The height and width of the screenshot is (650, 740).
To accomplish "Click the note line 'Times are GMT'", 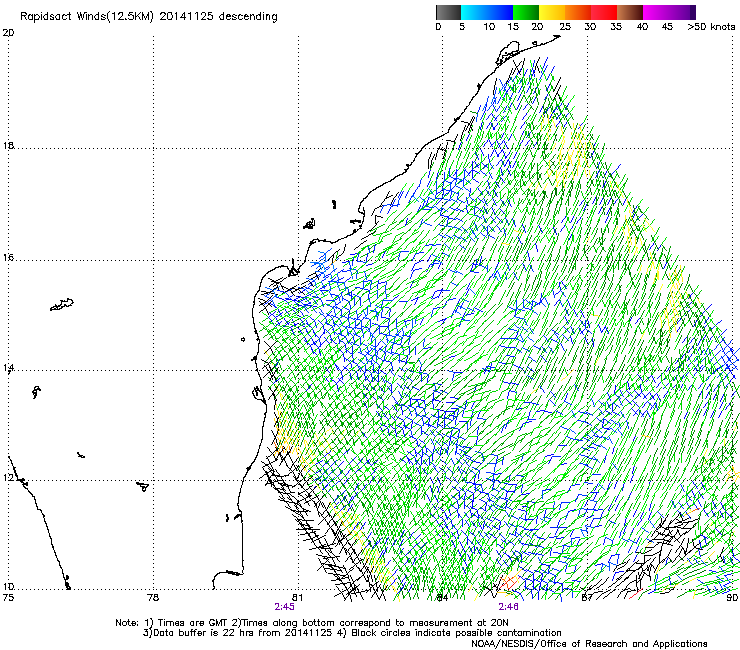I will [x=193, y=623].
